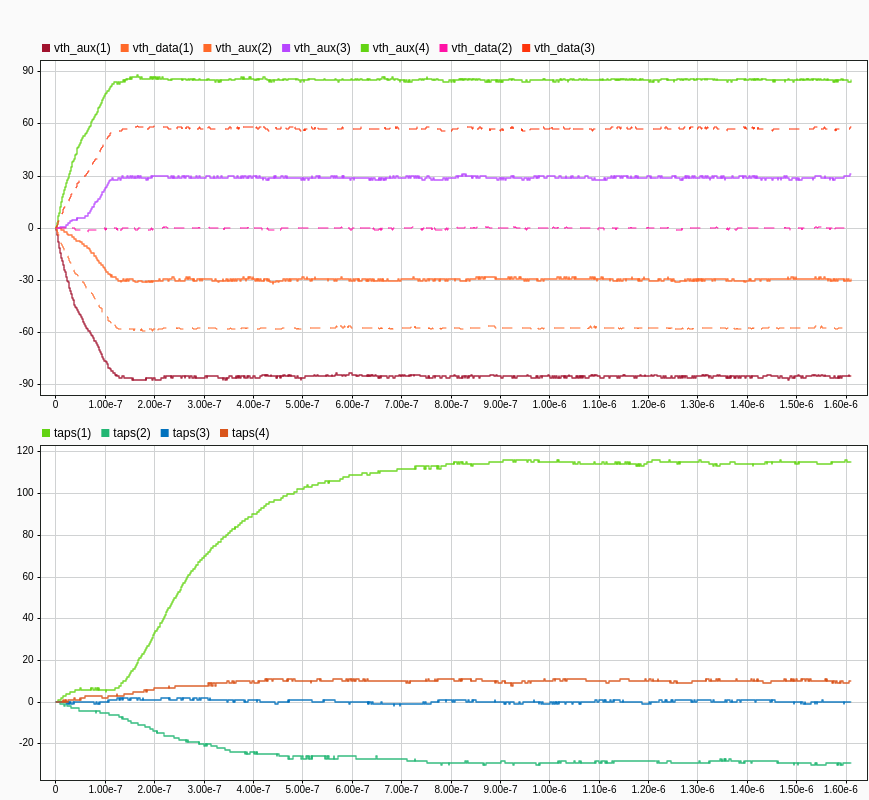Click the brown taps(4) legend marker
Image resolution: width=869 pixels, height=800 pixels.
(x=223, y=433)
